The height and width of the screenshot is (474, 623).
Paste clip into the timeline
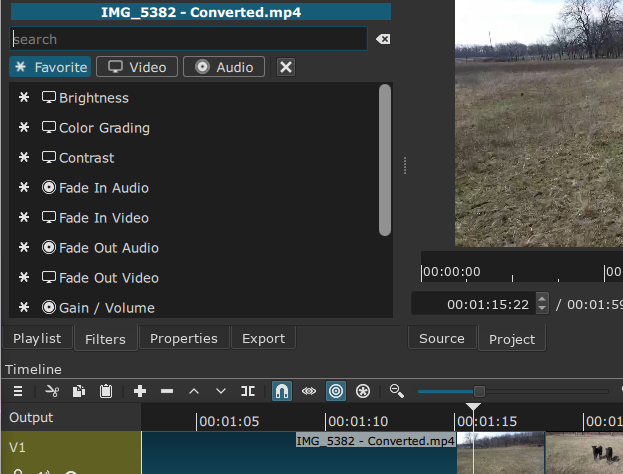106,391
